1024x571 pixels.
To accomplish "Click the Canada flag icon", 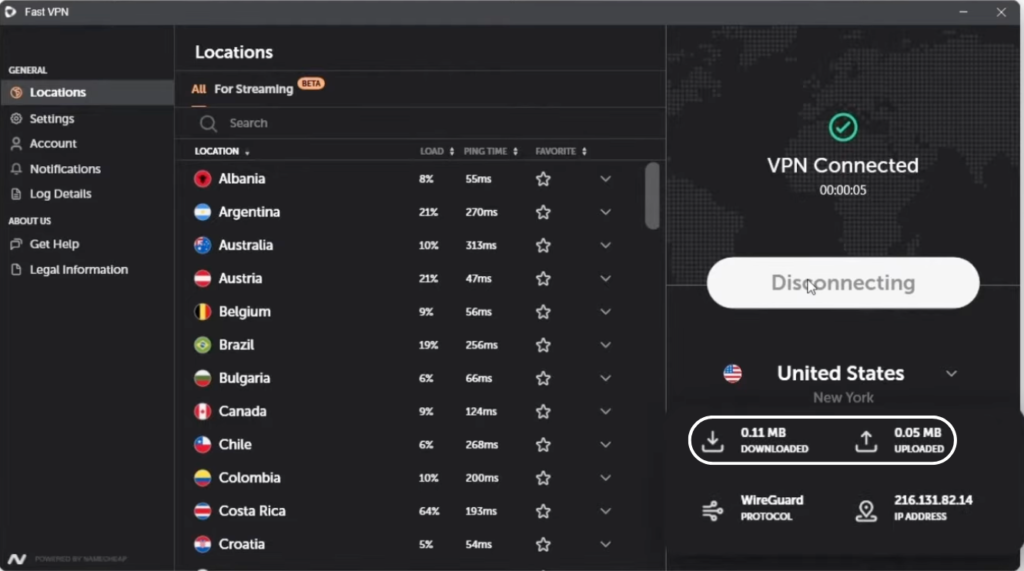I will pos(202,411).
